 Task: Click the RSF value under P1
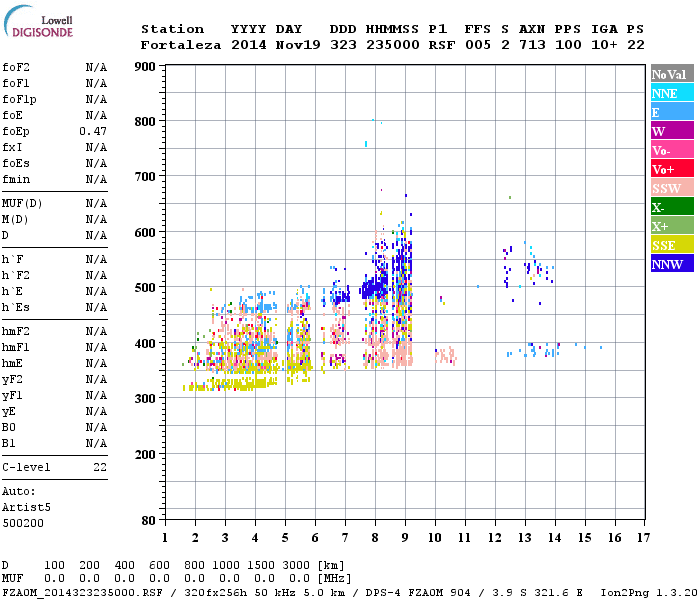click(442, 45)
